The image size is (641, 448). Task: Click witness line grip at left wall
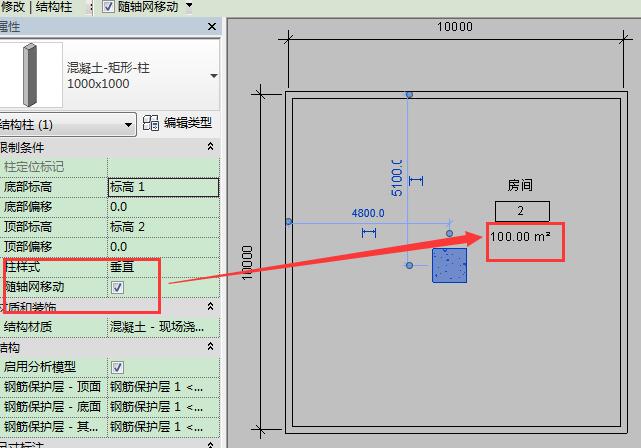(289, 222)
